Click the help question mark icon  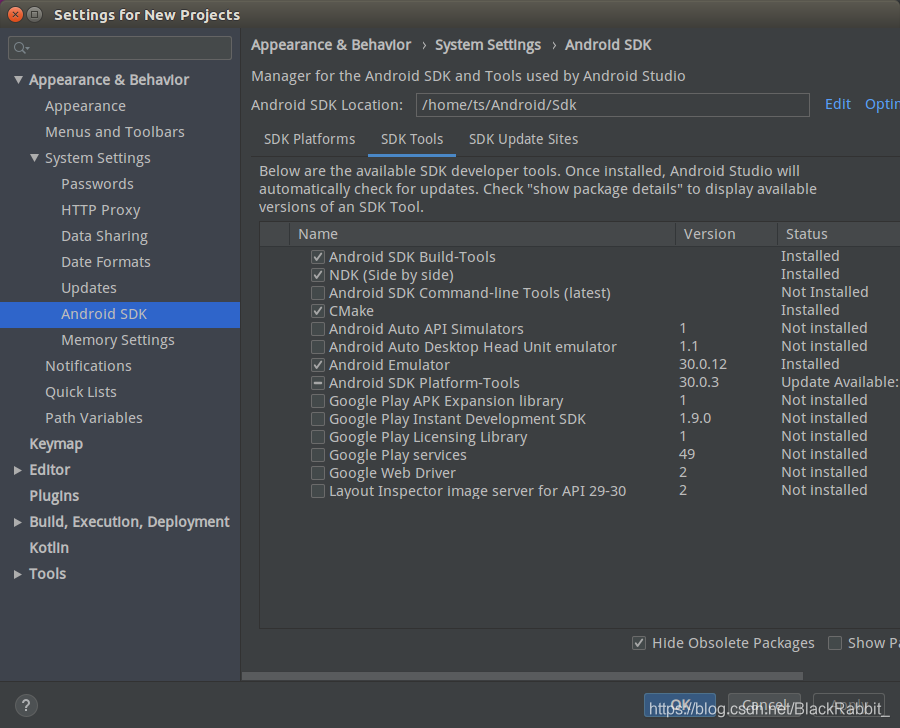pos(25,705)
